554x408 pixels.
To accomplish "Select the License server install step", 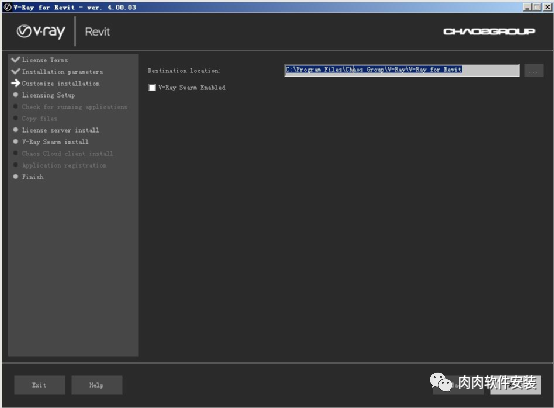I will tap(60, 130).
